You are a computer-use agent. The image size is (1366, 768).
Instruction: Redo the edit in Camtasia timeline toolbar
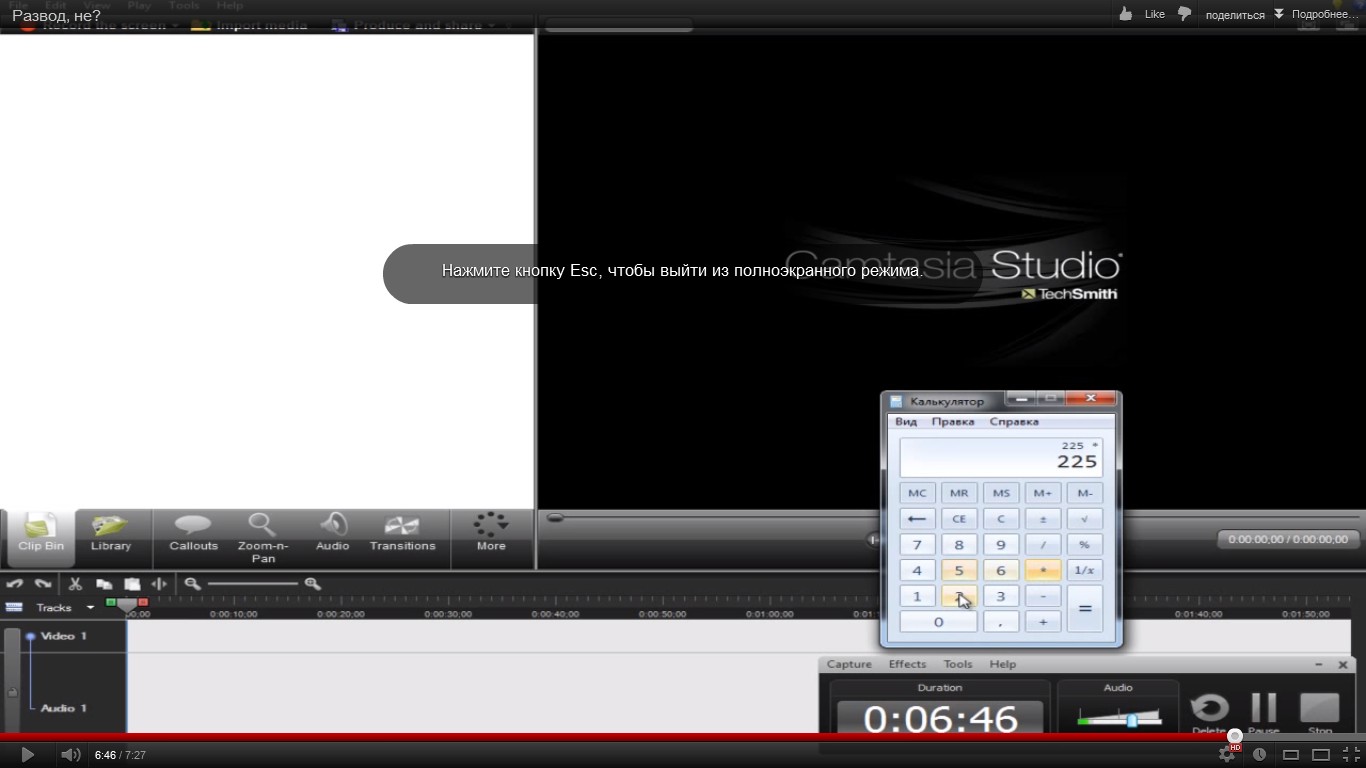point(42,584)
